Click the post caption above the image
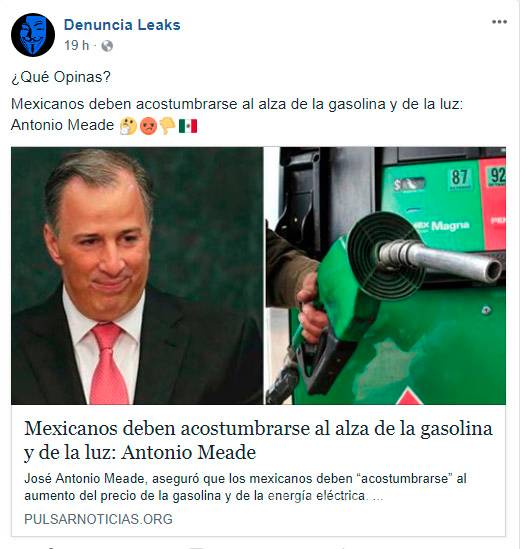This screenshot has width=531, height=549. pyautogui.click(x=237, y=114)
